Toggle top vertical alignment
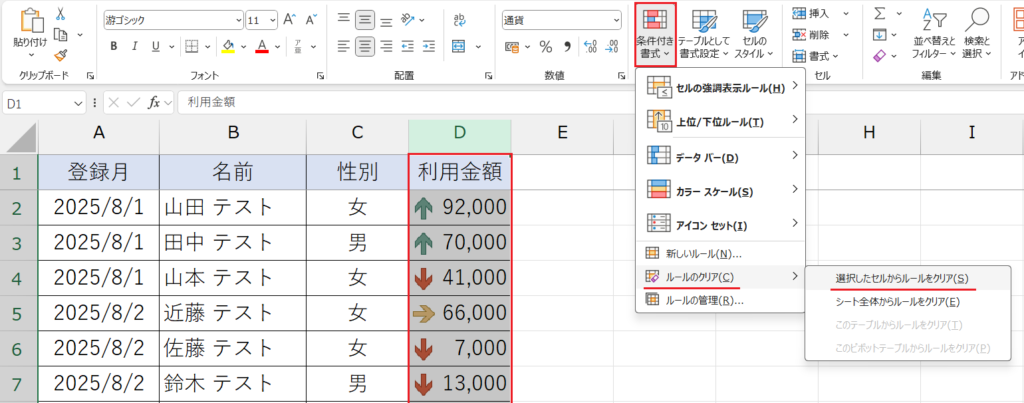 (344, 18)
